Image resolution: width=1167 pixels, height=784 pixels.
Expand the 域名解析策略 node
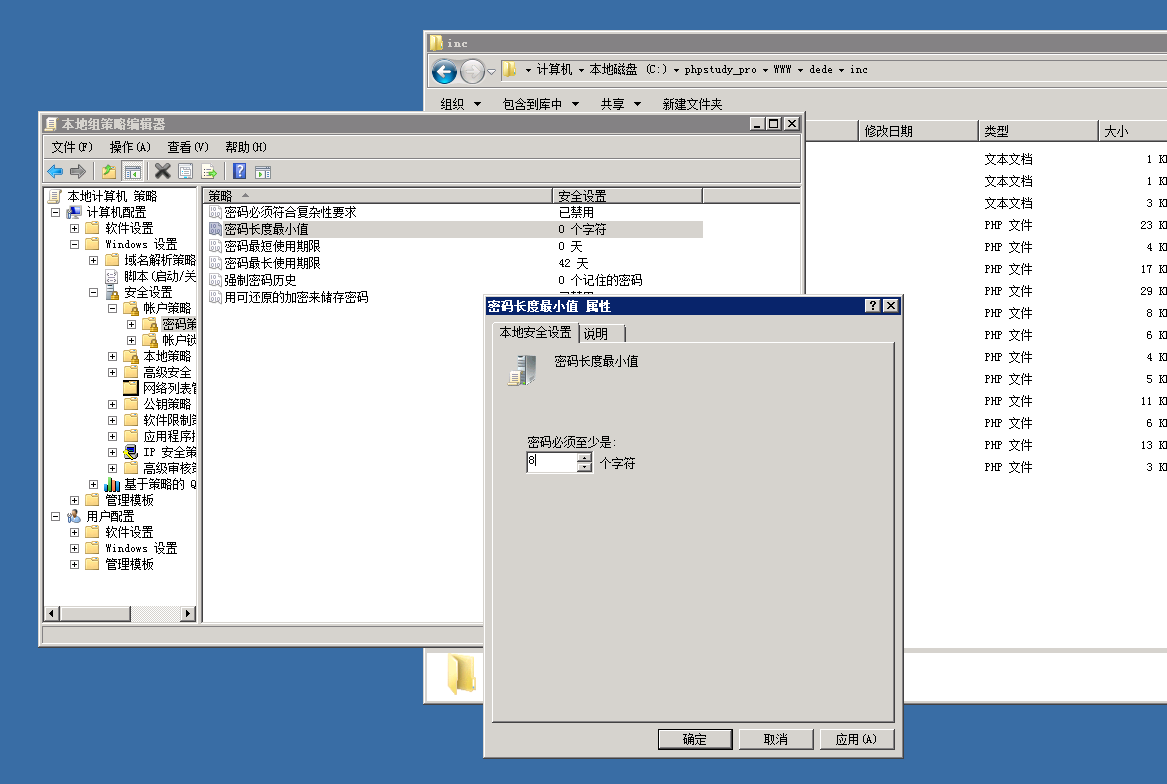coord(93,261)
